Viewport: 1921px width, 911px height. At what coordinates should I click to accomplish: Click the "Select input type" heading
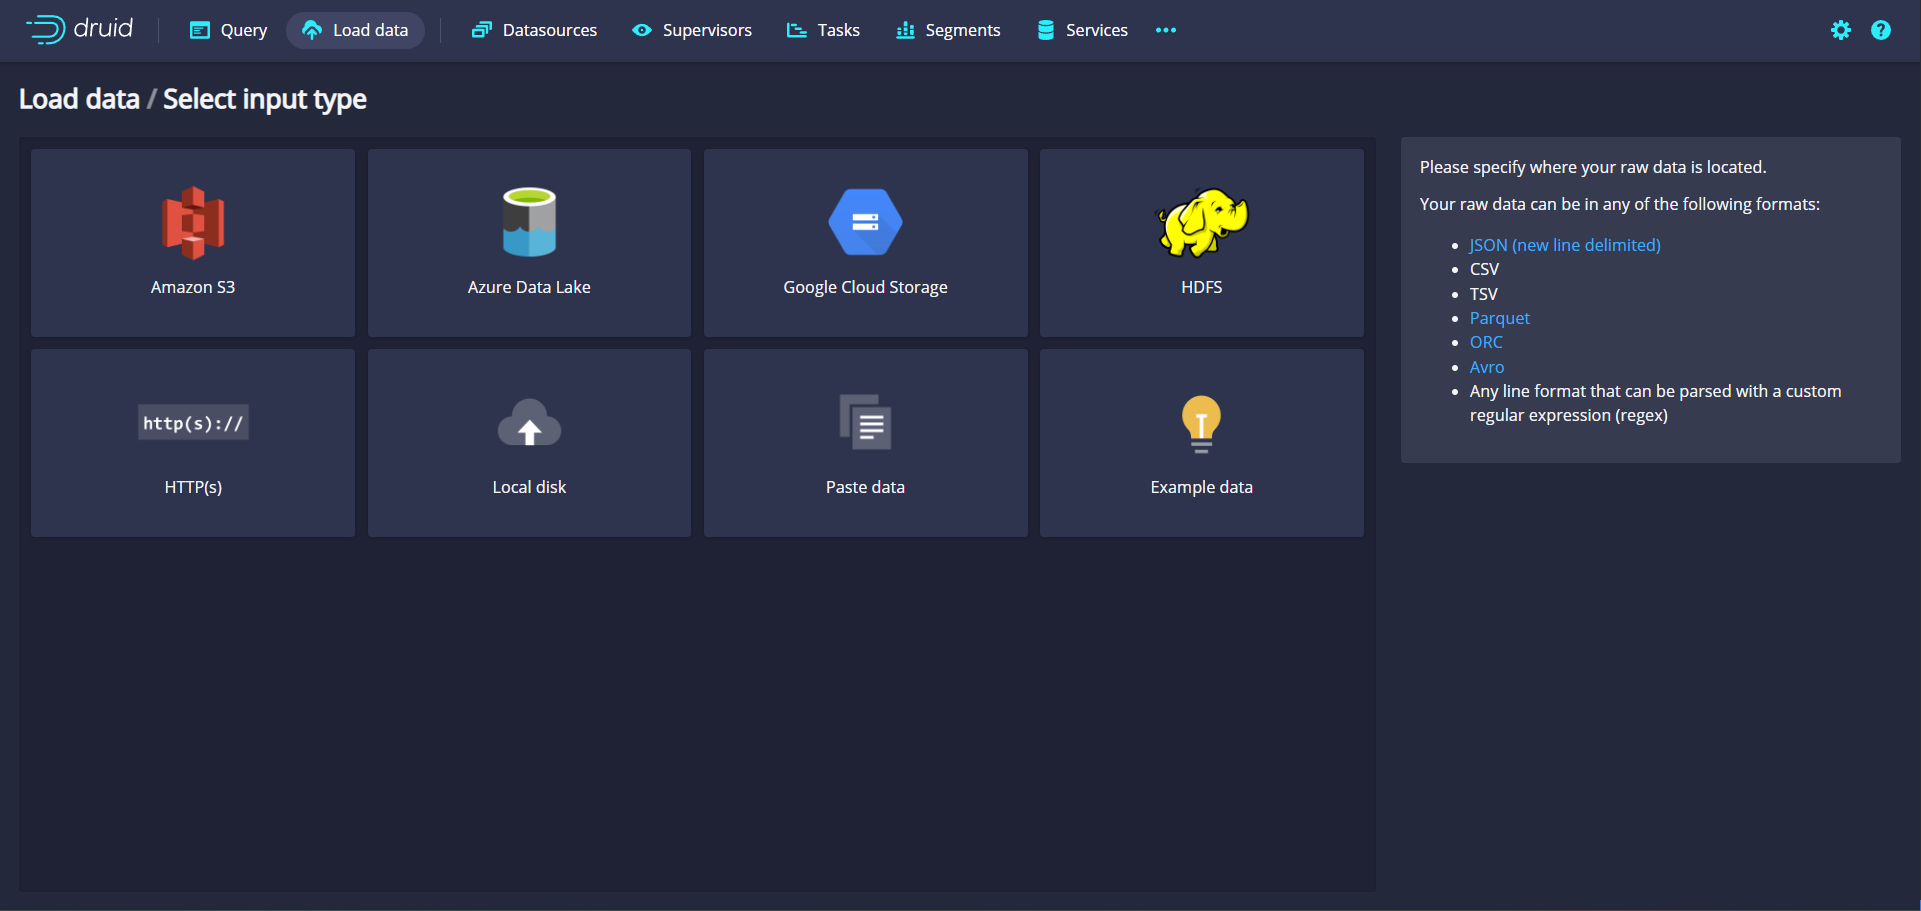click(x=265, y=99)
